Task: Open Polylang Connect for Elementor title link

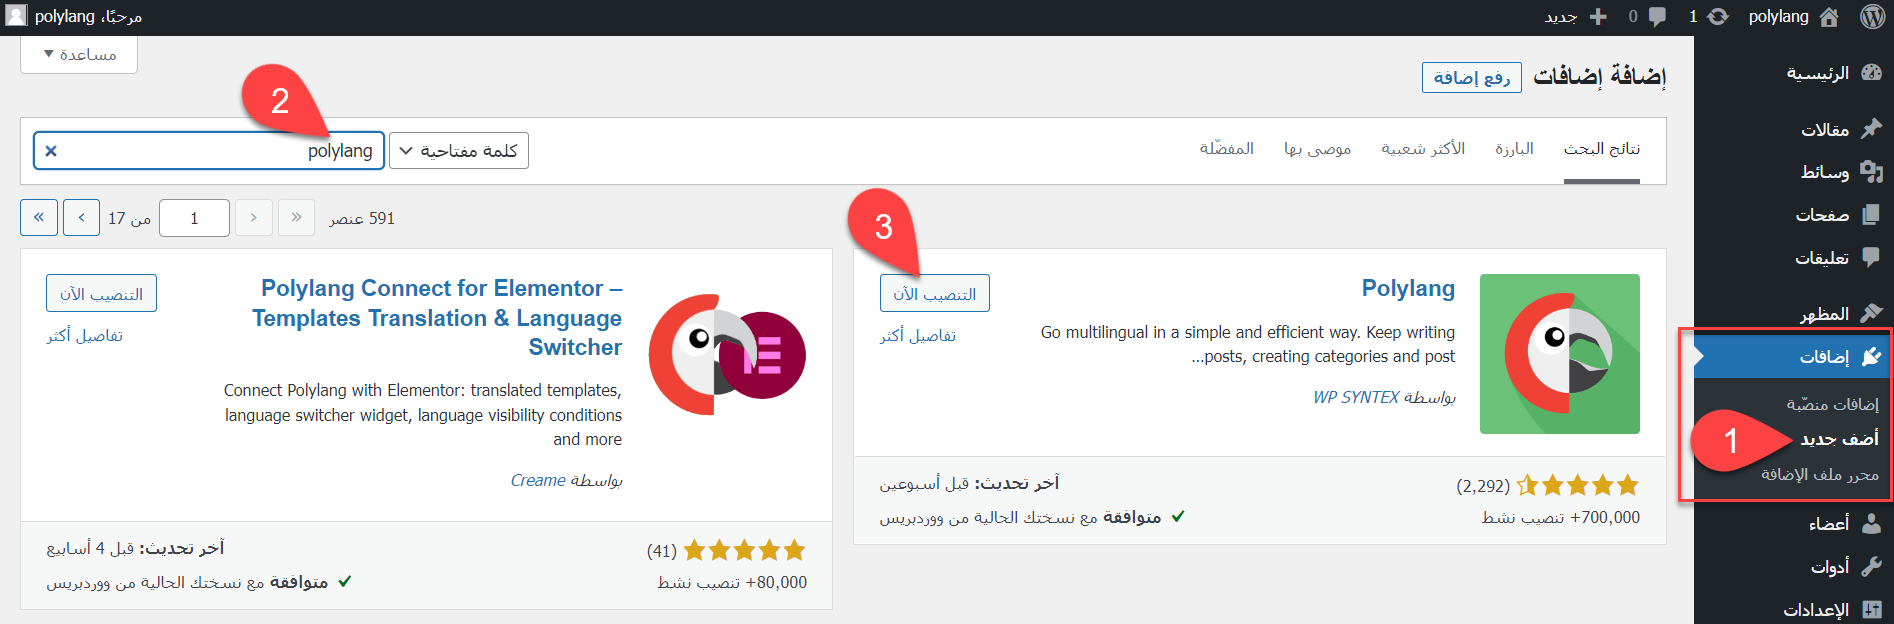Action: coord(437,318)
